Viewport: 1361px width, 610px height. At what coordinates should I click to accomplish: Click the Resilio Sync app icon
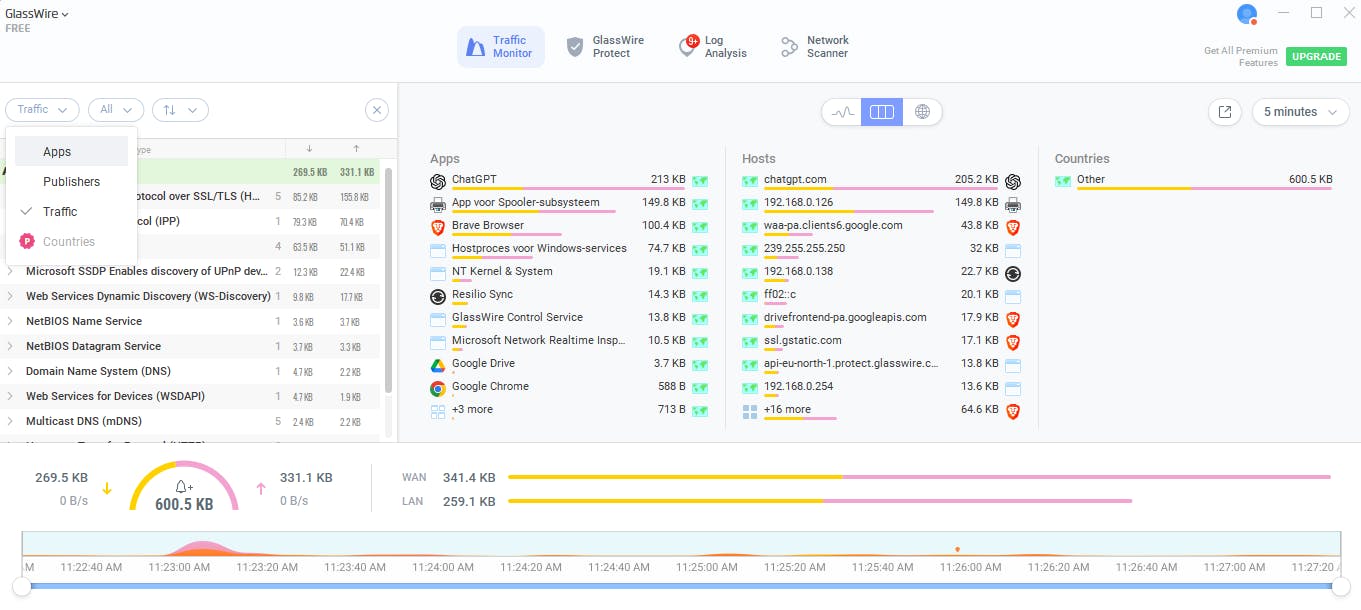pyautogui.click(x=437, y=296)
